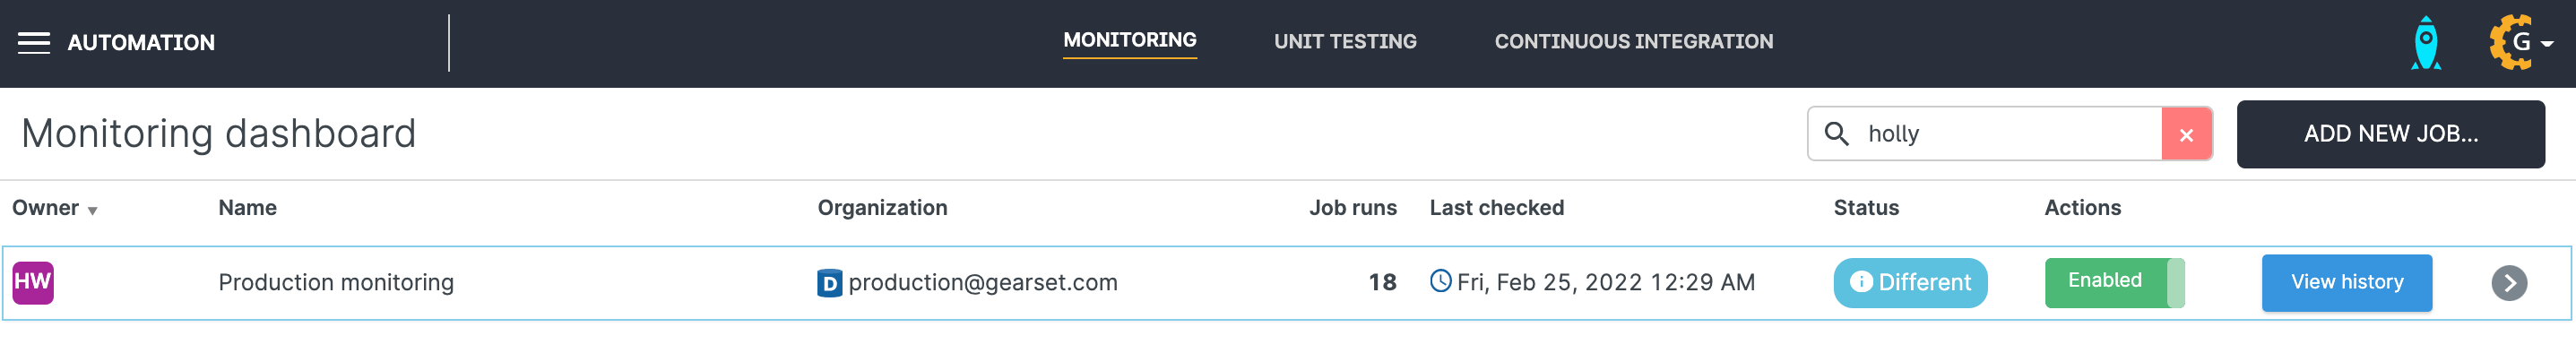Screen dimensions: 2576x353
Task: Click the rocket launch icon
Action: [2426, 43]
